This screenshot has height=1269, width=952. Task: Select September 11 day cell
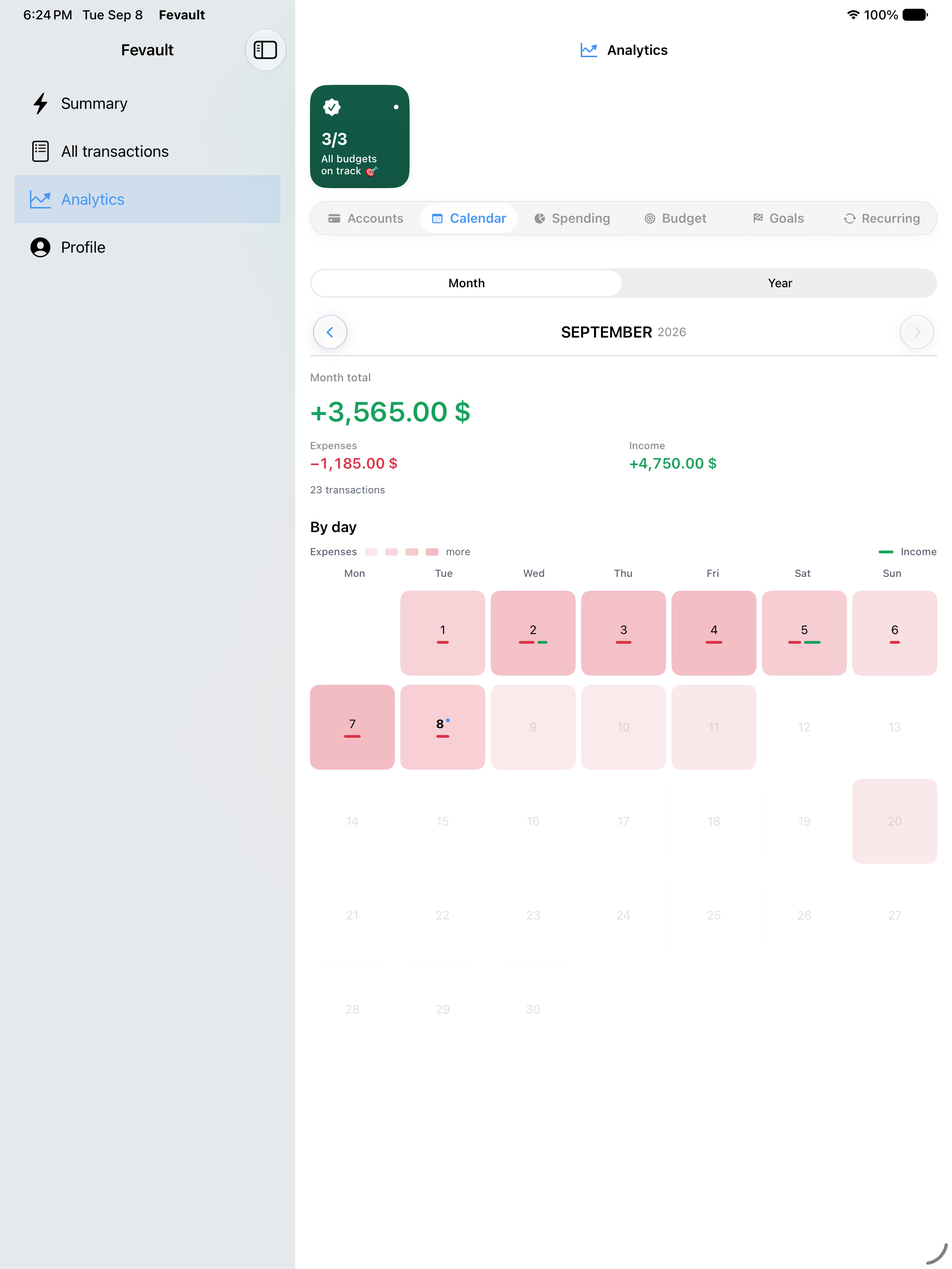pyautogui.click(x=714, y=727)
